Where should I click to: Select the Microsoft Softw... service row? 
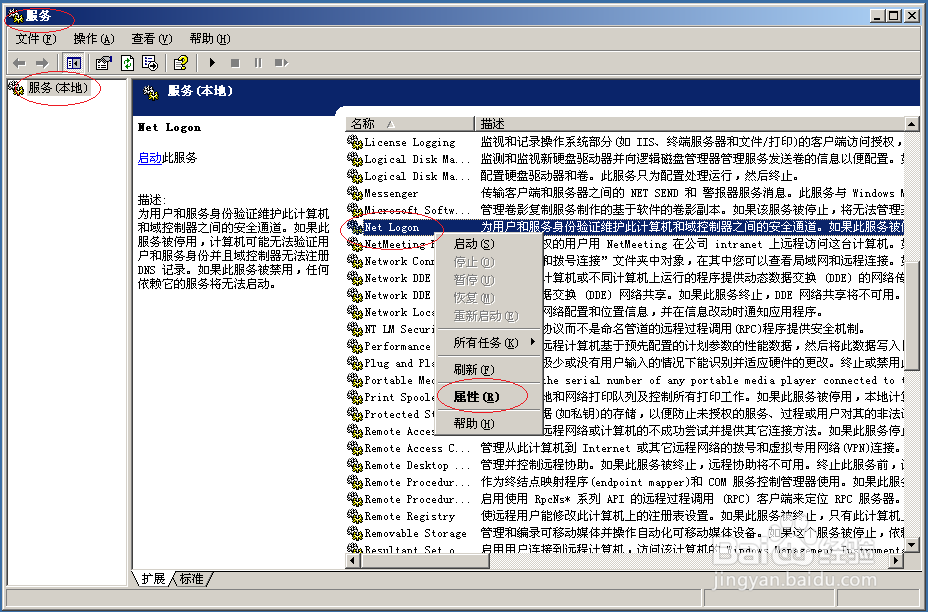(x=625, y=210)
